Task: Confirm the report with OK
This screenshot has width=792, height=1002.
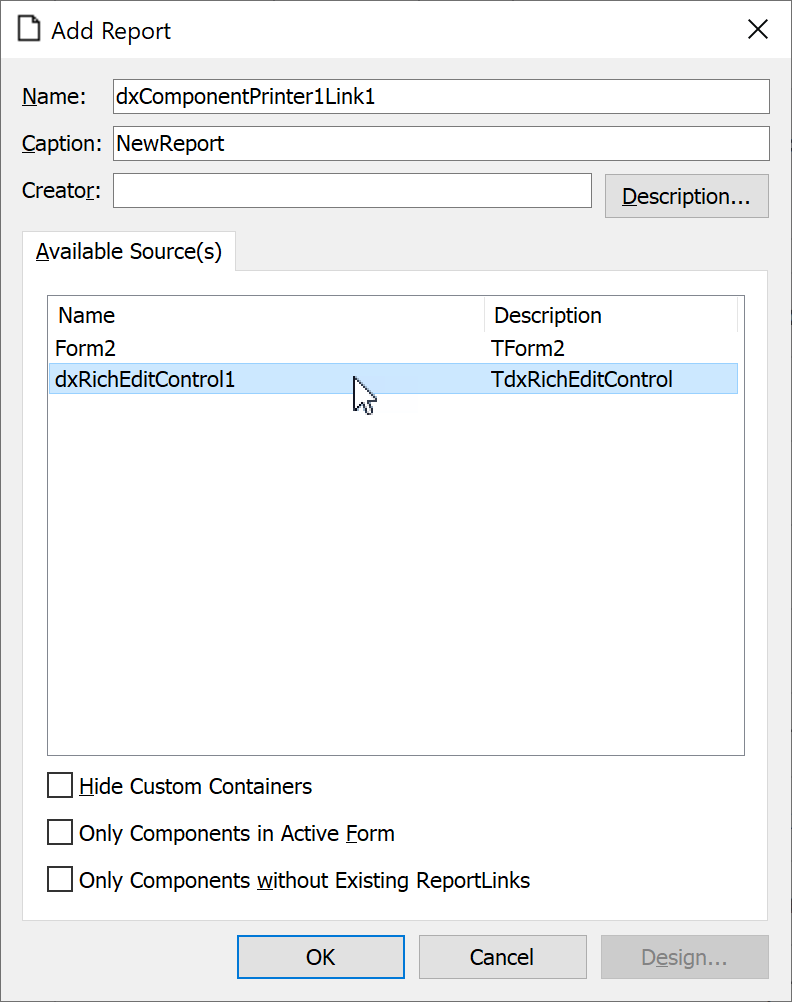Action: click(x=320, y=956)
